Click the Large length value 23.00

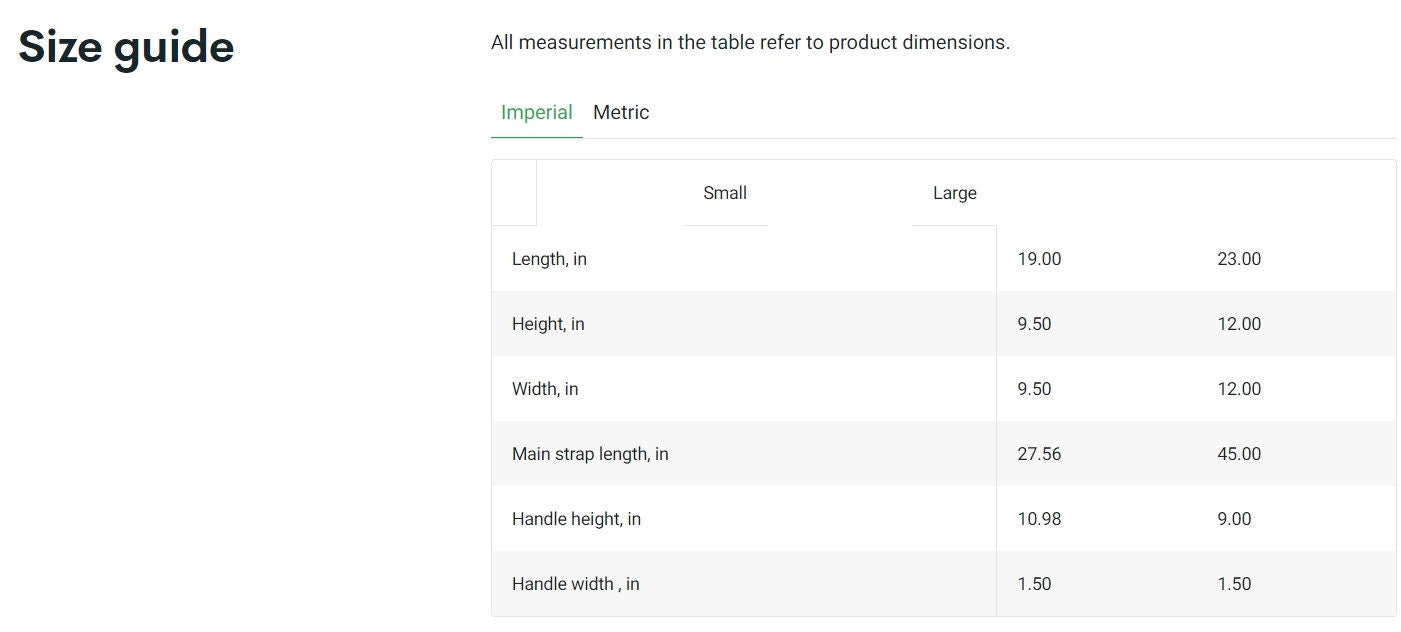click(1239, 259)
